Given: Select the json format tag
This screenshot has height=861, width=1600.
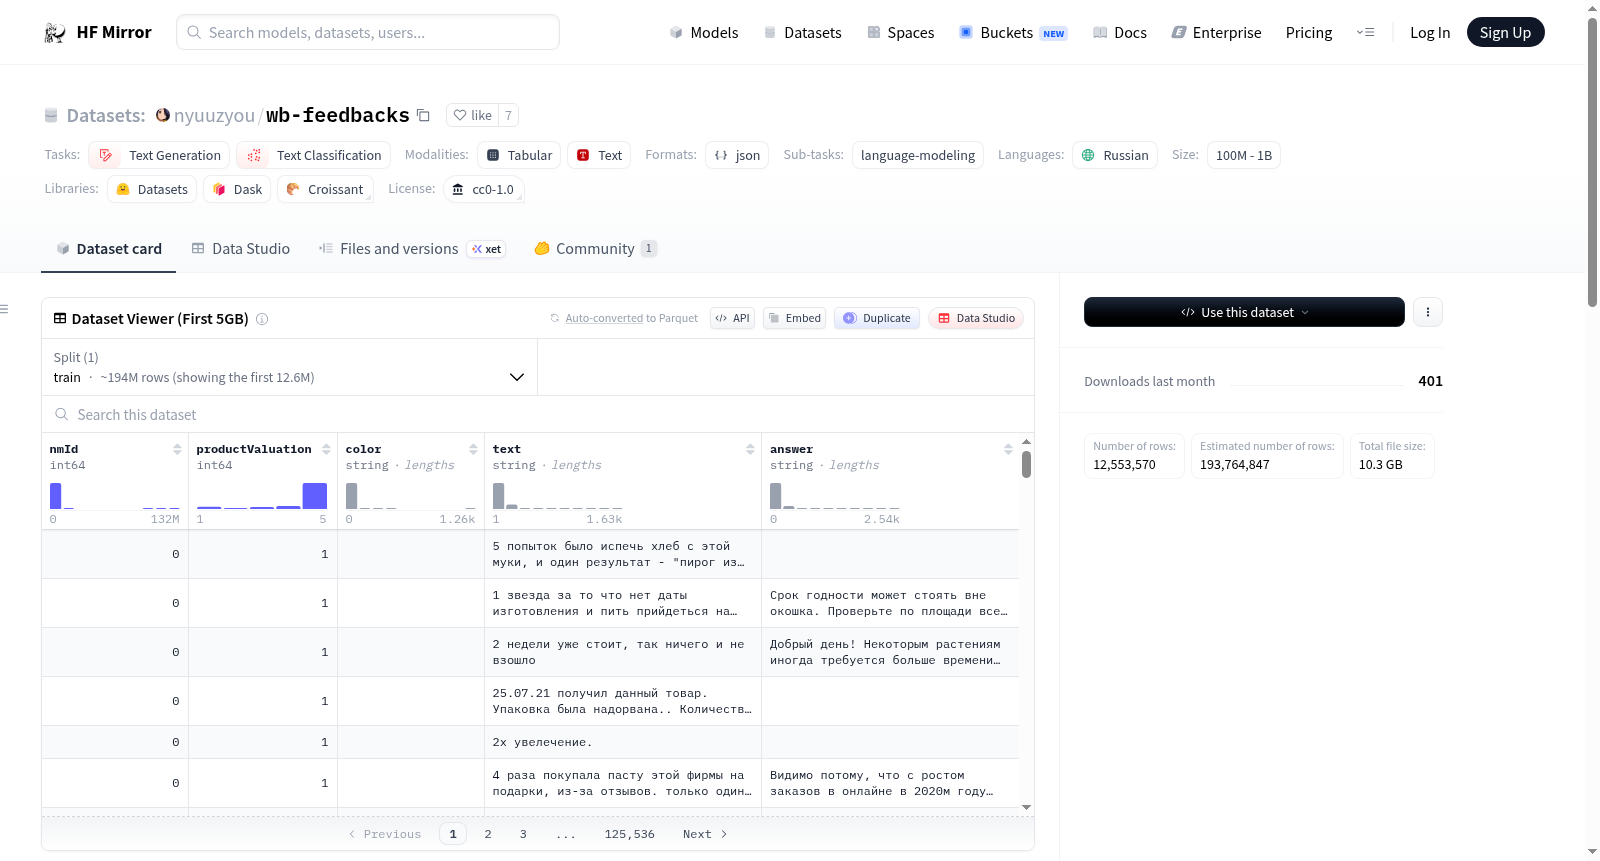Looking at the screenshot, I should (737, 155).
